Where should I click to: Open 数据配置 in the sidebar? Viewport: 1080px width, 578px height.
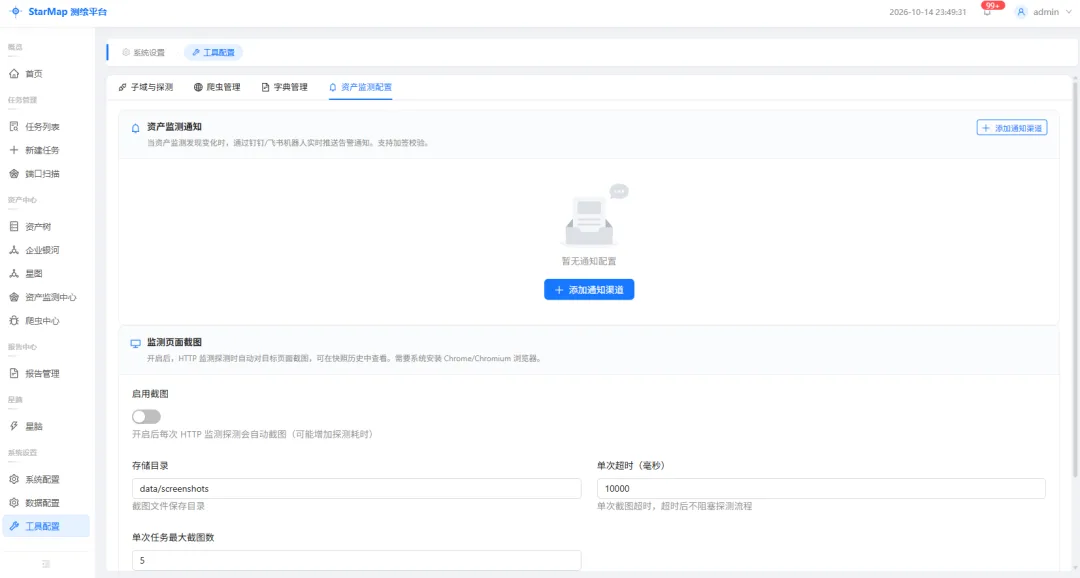click(45, 502)
